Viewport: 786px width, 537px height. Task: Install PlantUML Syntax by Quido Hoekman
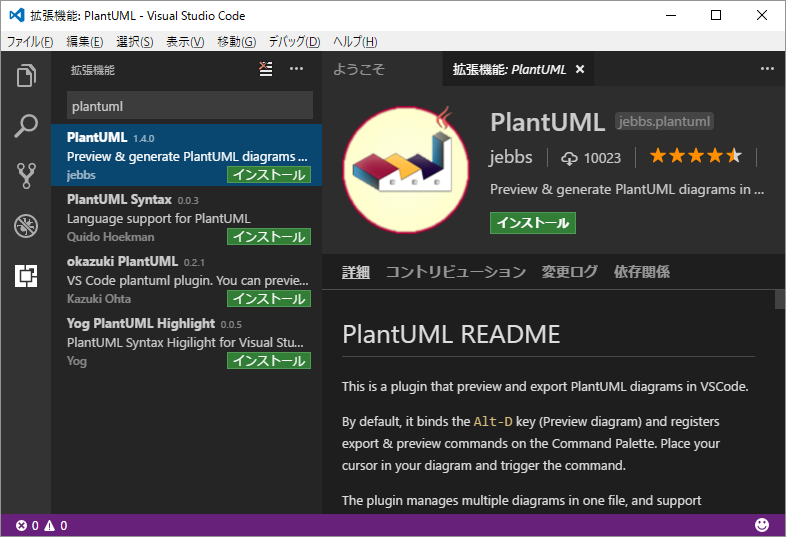pyautogui.click(x=269, y=237)
